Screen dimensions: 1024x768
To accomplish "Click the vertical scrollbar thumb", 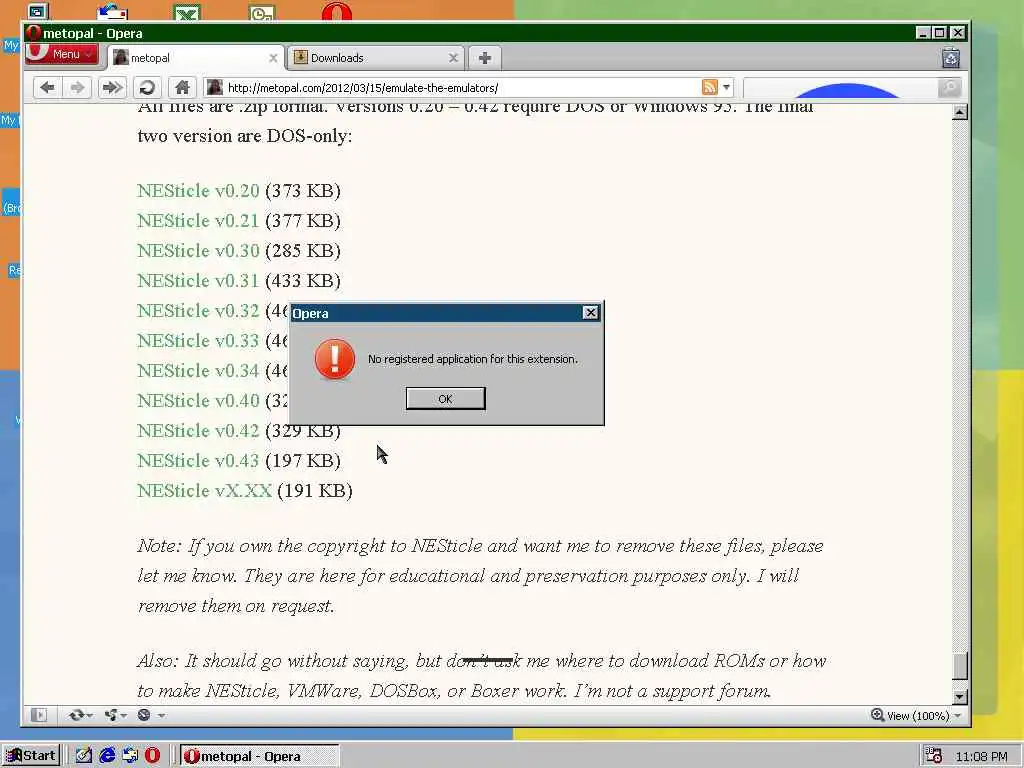I will pos(959,666).
